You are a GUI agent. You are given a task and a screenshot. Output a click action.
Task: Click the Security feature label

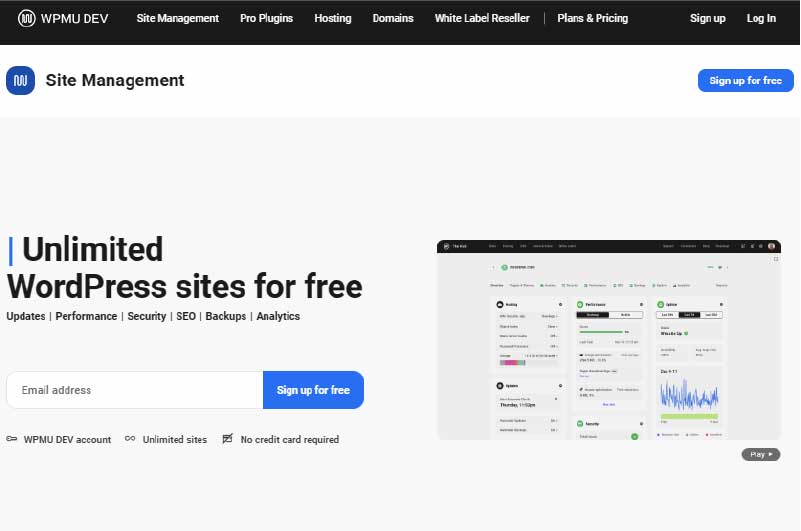point(147,316)
